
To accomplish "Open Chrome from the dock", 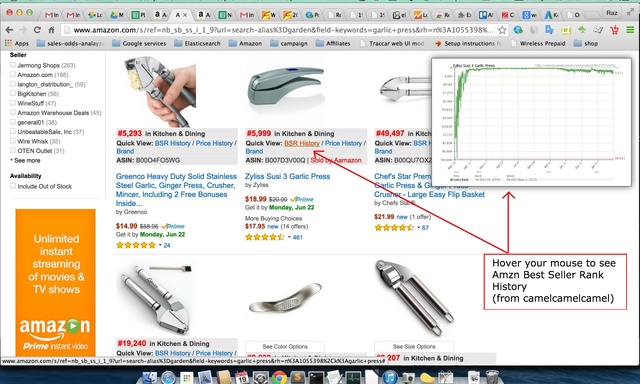I will tap(279, 377).
